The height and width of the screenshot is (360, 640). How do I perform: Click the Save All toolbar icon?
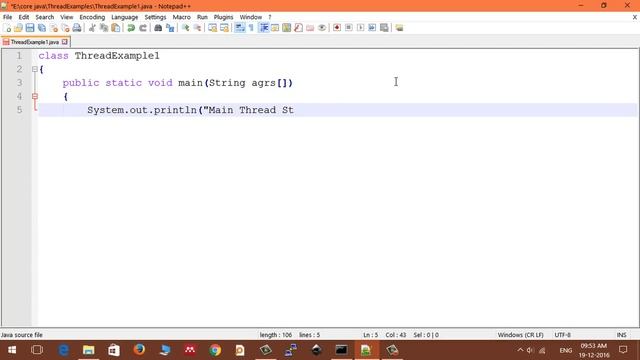click(42, 28)
